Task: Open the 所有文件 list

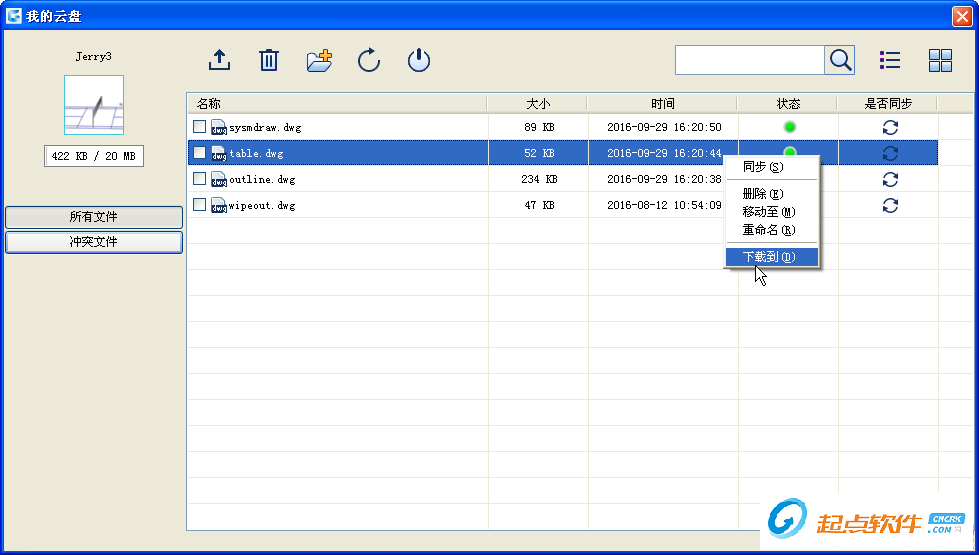Action: [x=94, y=217]
